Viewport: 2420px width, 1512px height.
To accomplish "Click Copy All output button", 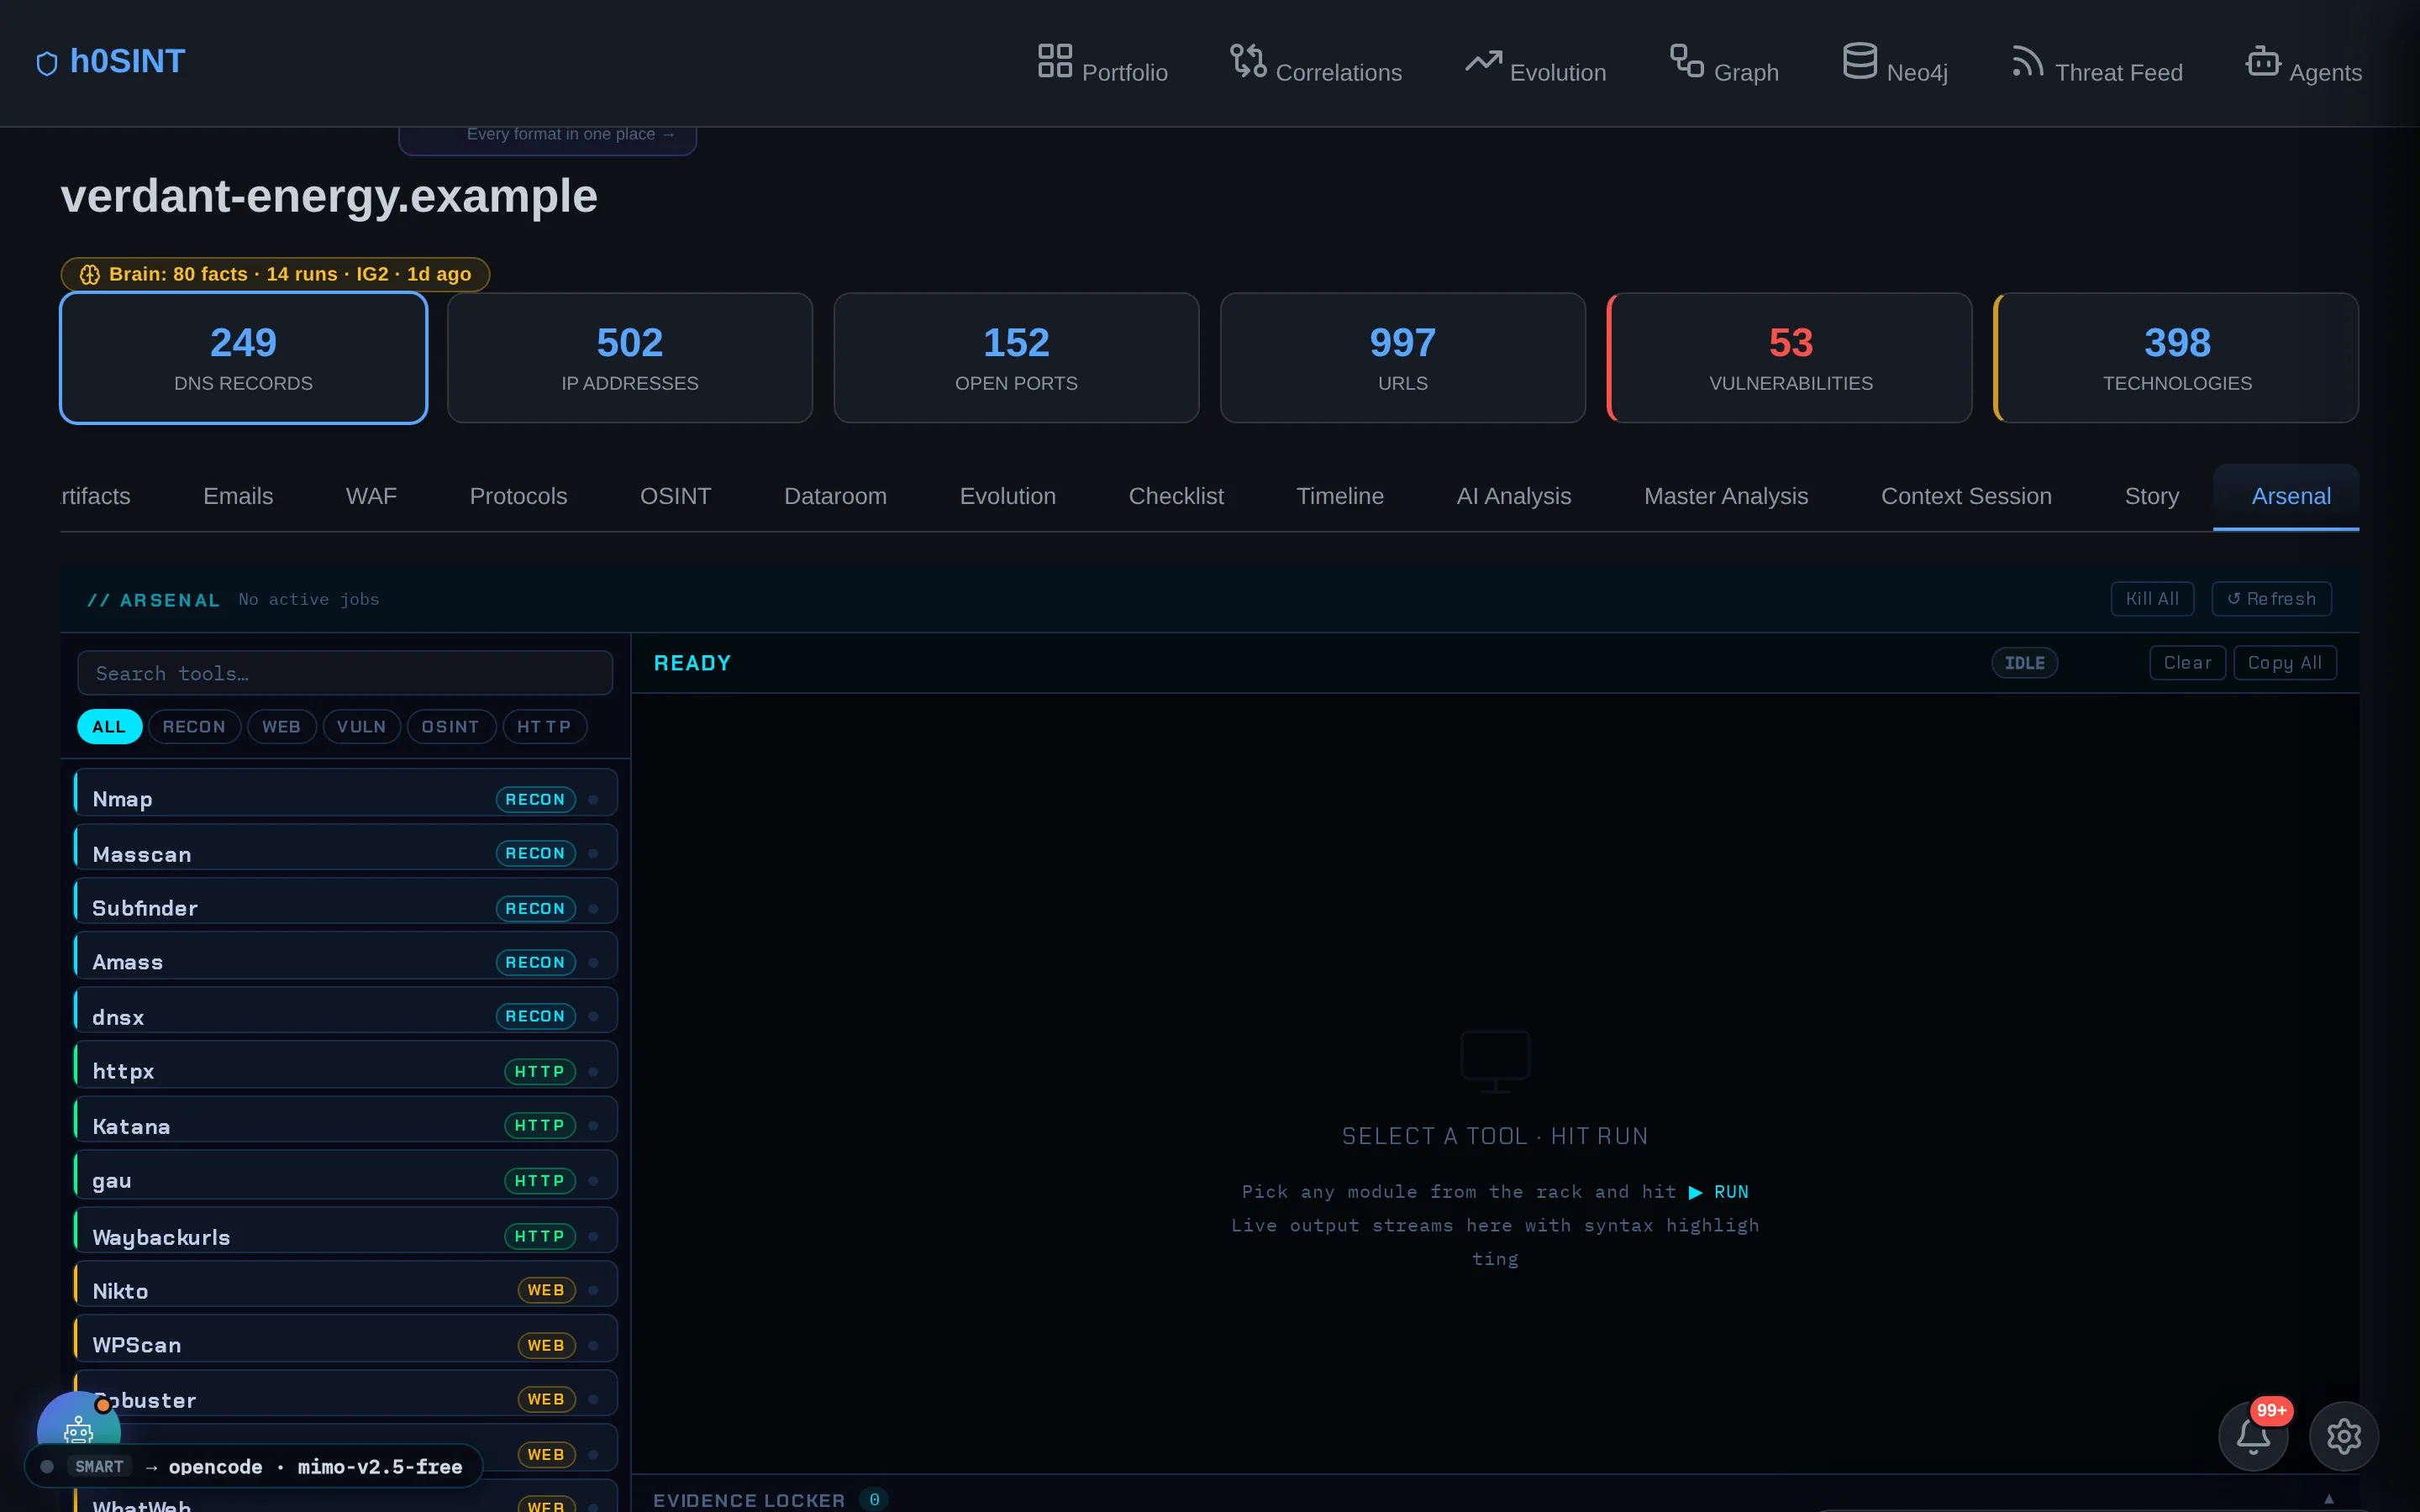I will coord(2285,663).
